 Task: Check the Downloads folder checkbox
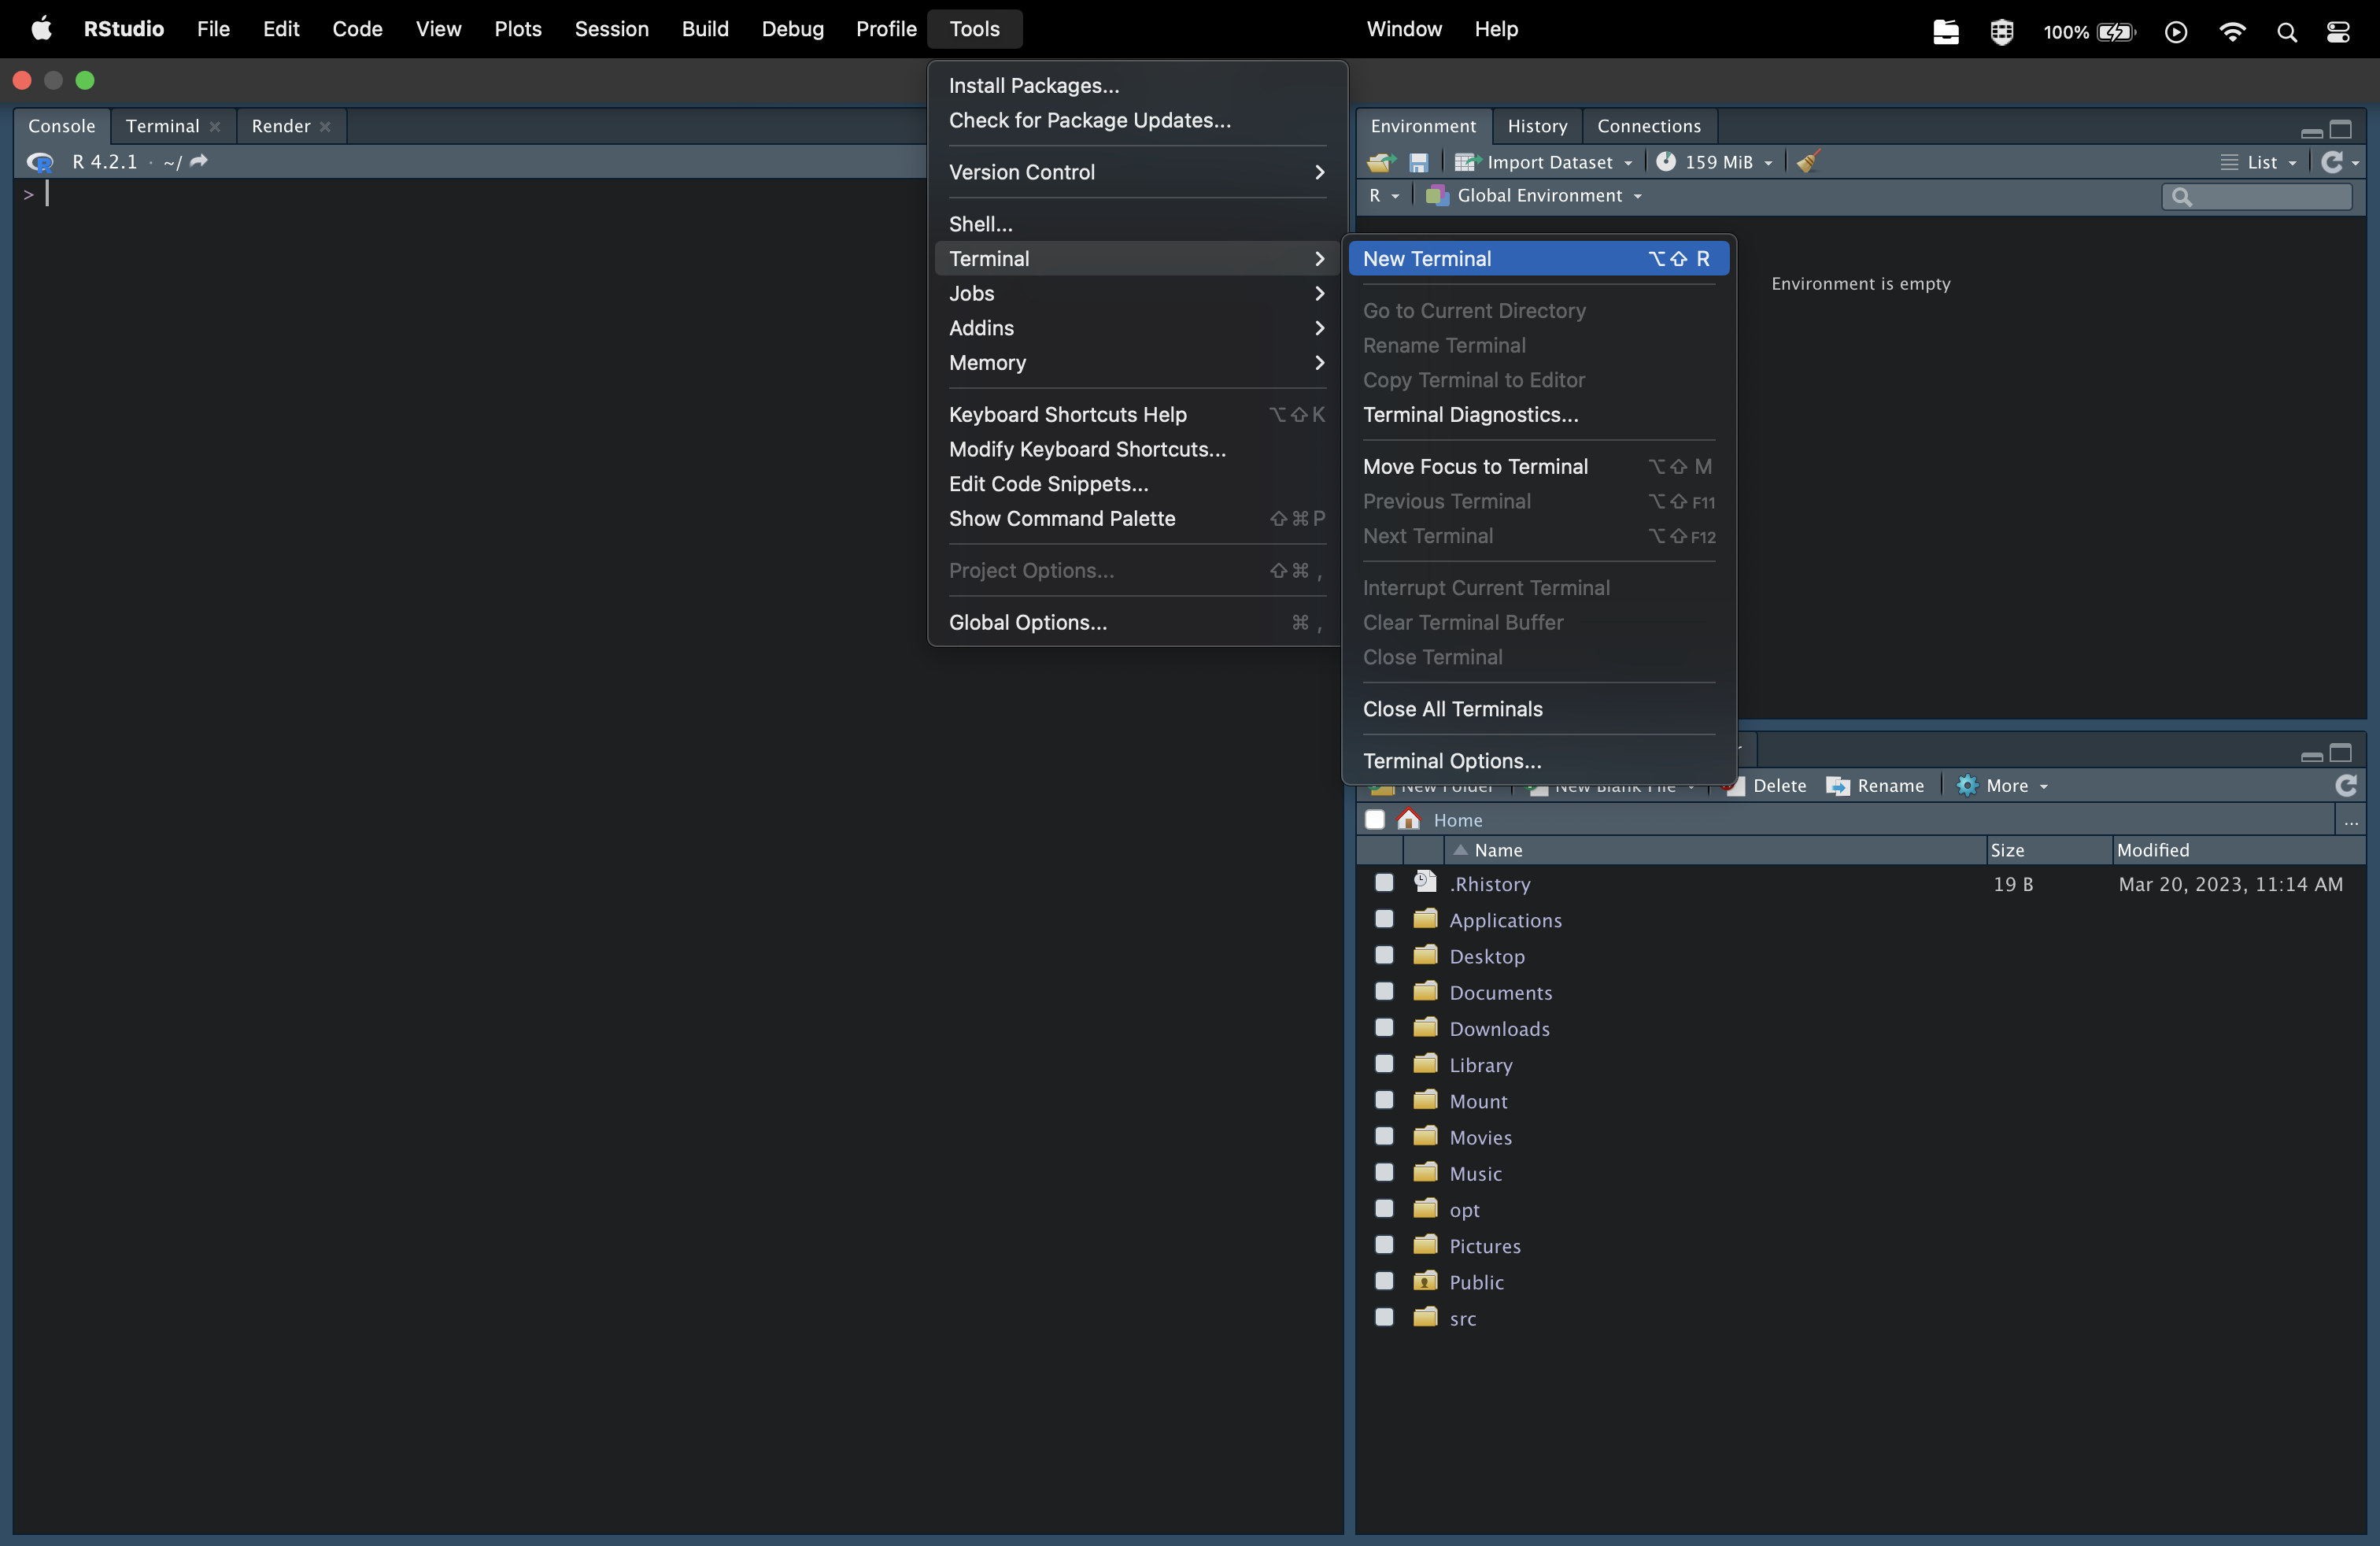(x=1384, y=1027)
